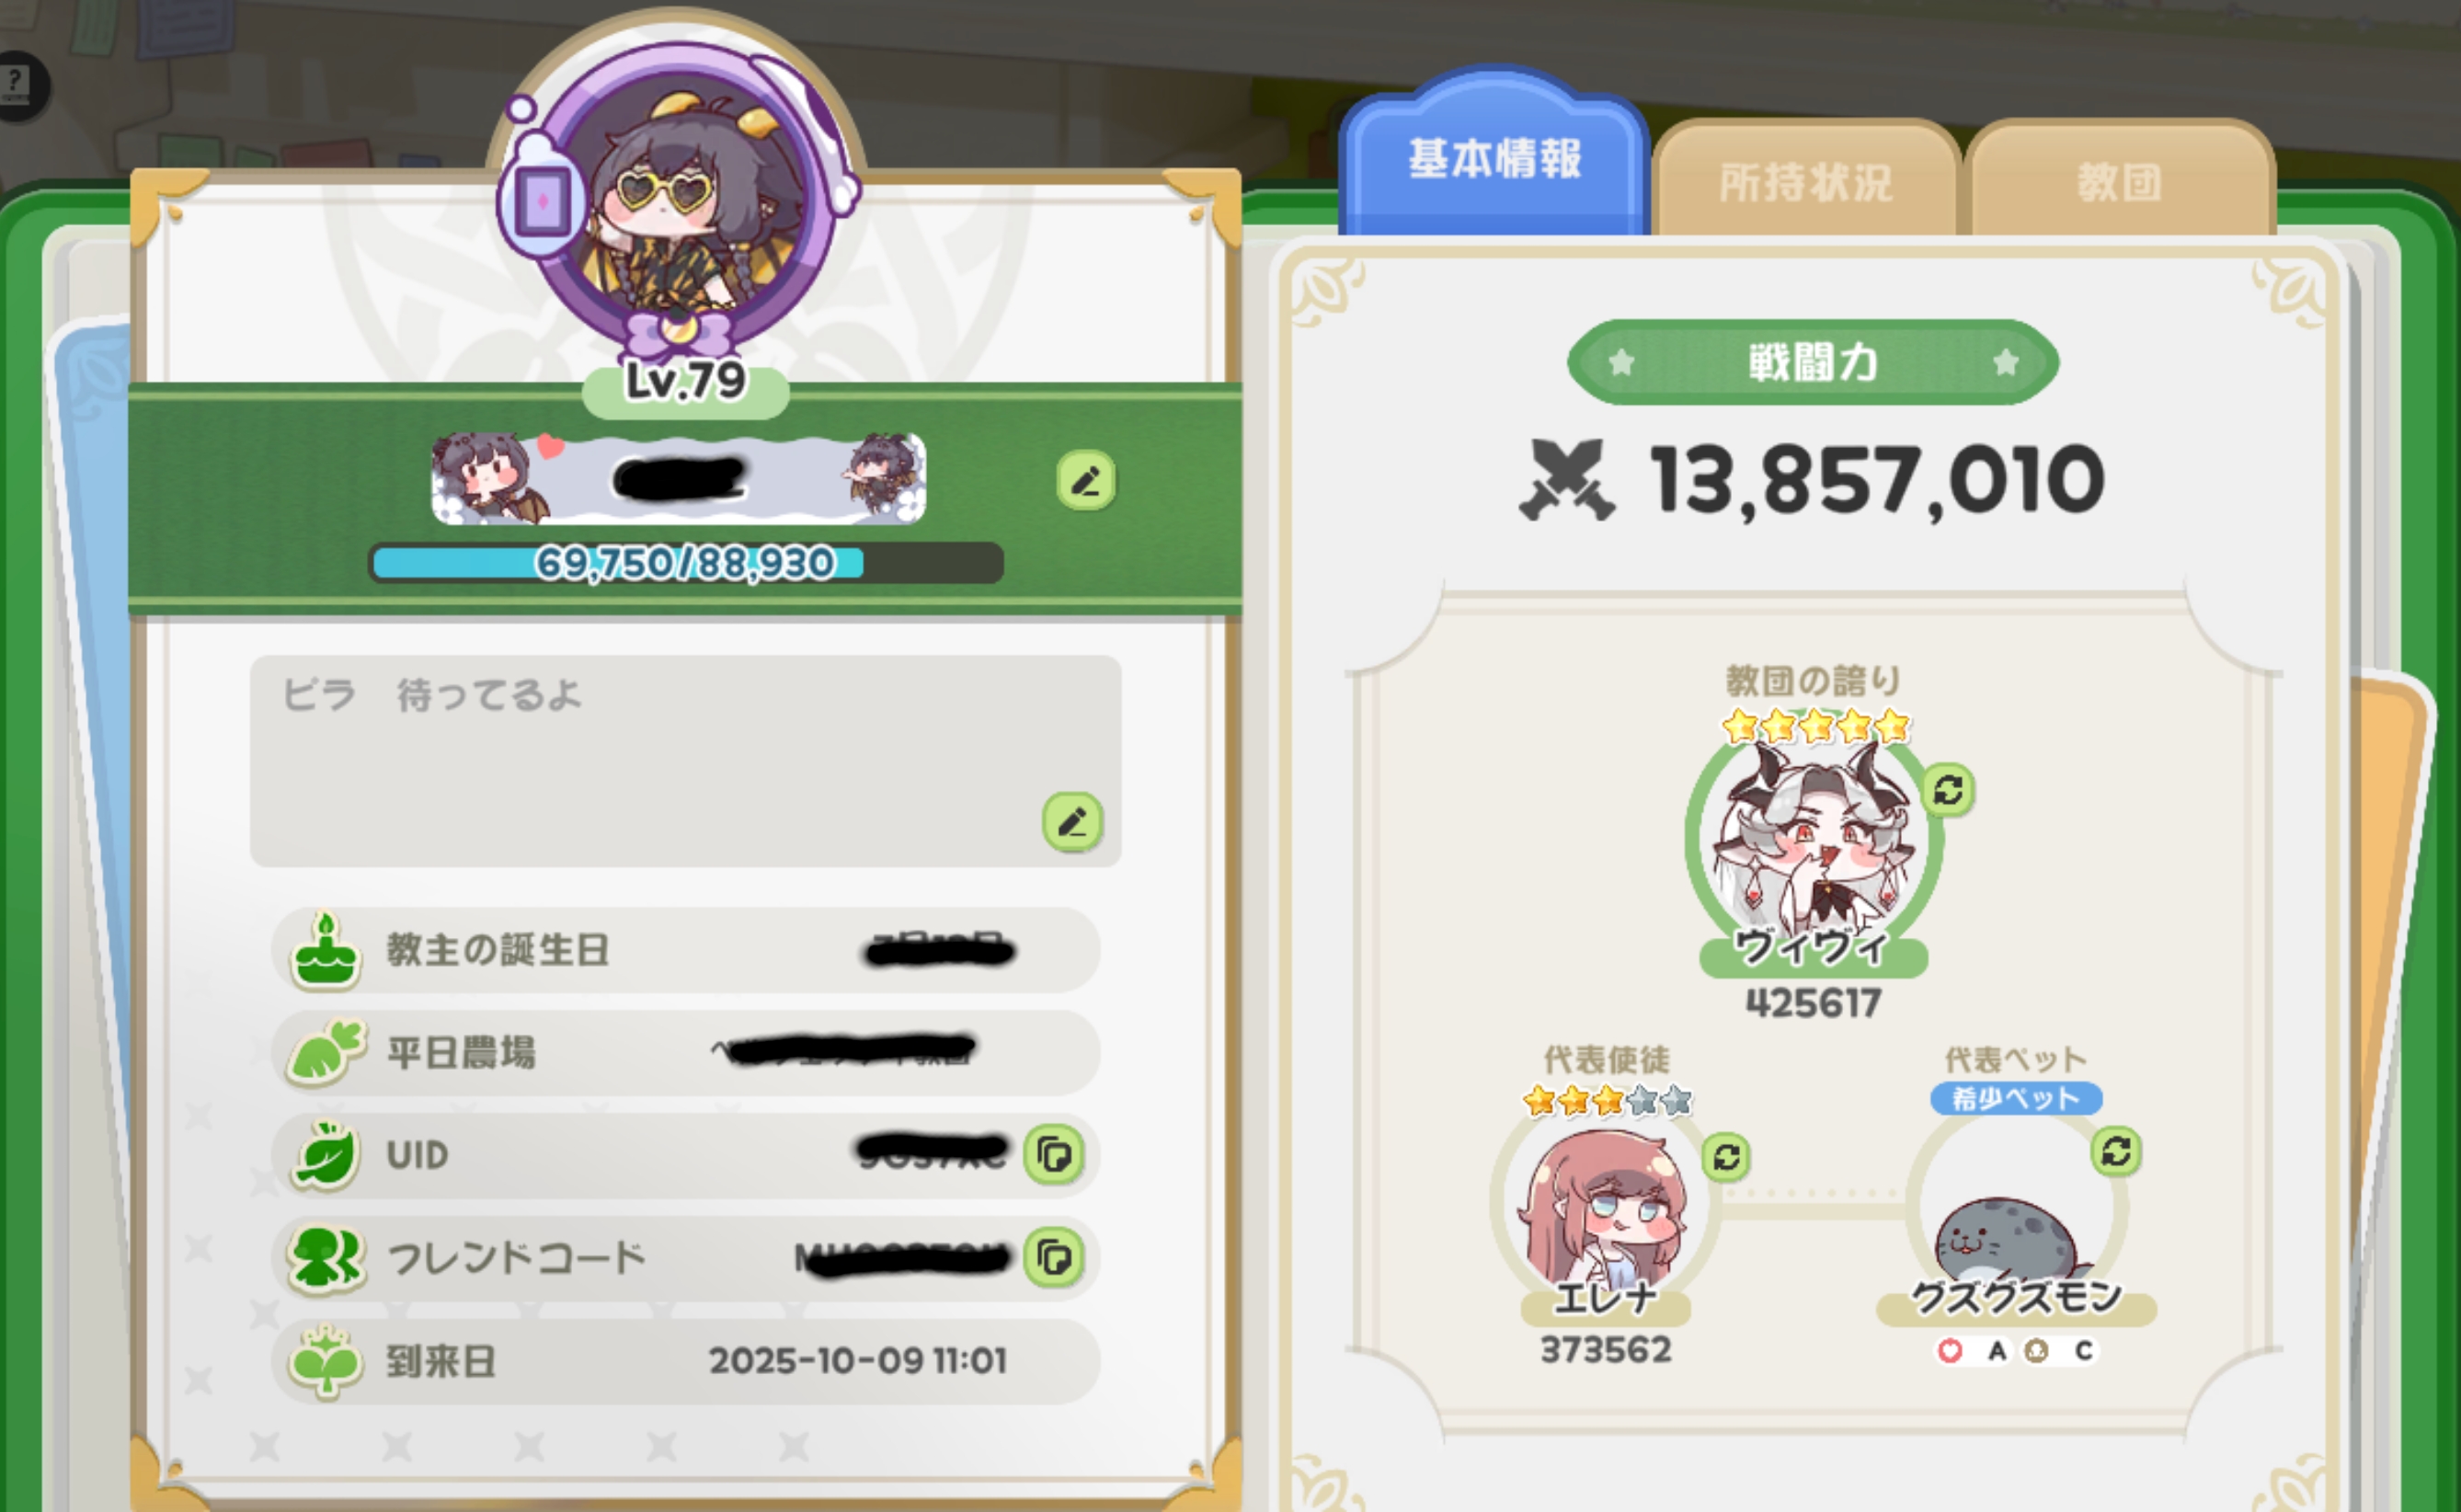Copy the friend code (フレンドコード)
The image size is (2461, 1512).
[x=1054, y=1257]
